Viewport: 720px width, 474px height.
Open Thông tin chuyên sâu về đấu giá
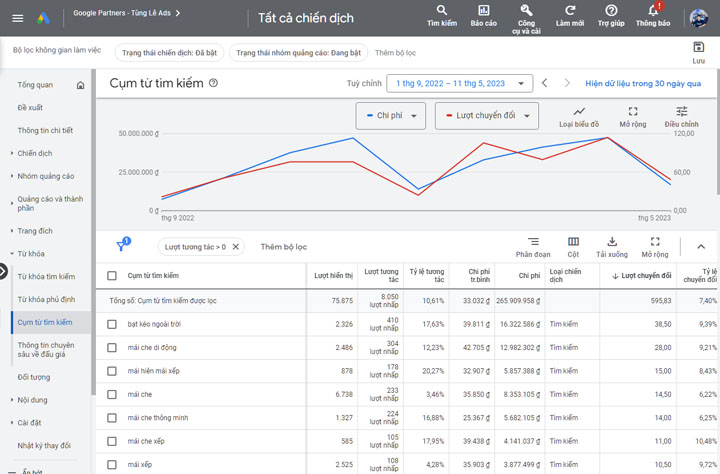[x=45, y=350]
